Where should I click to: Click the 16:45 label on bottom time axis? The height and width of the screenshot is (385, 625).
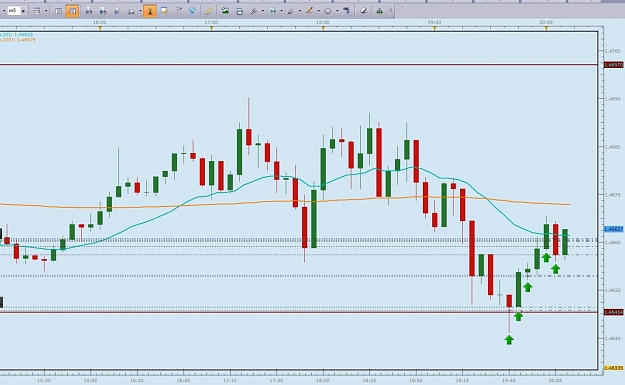[183, 381]
